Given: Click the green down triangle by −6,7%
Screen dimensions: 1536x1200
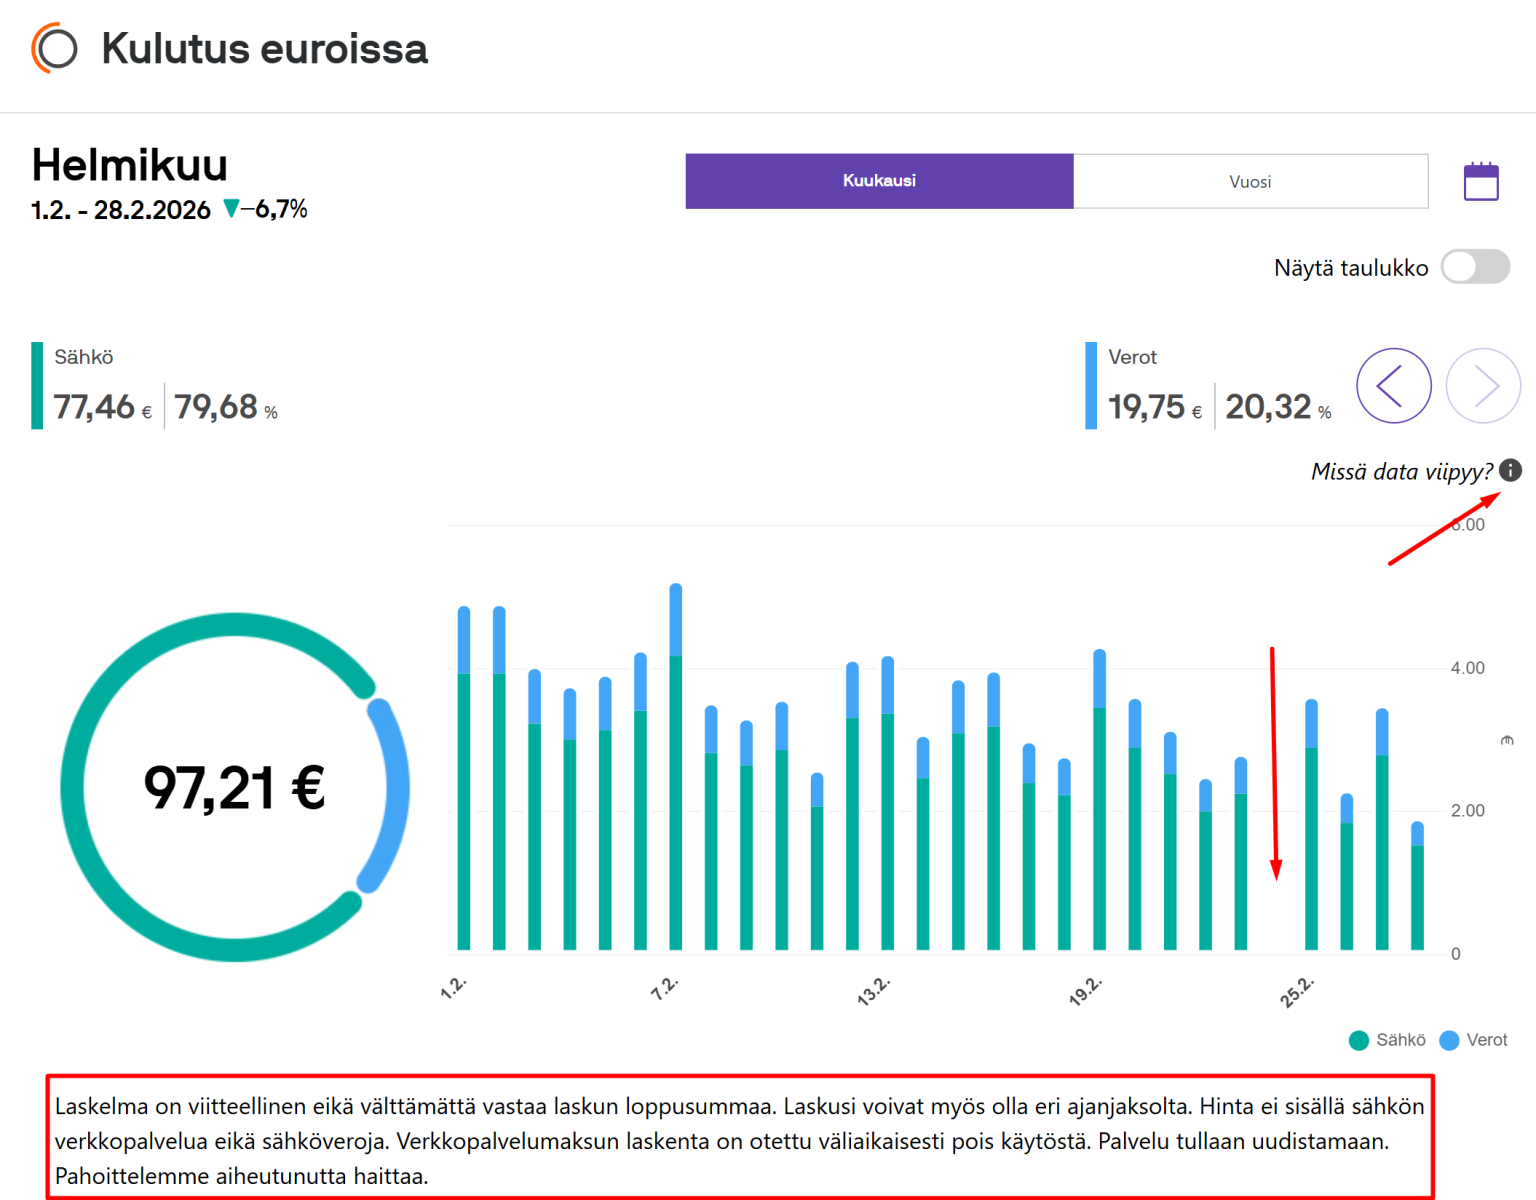Looking at the screenshot, I should 231,209.
